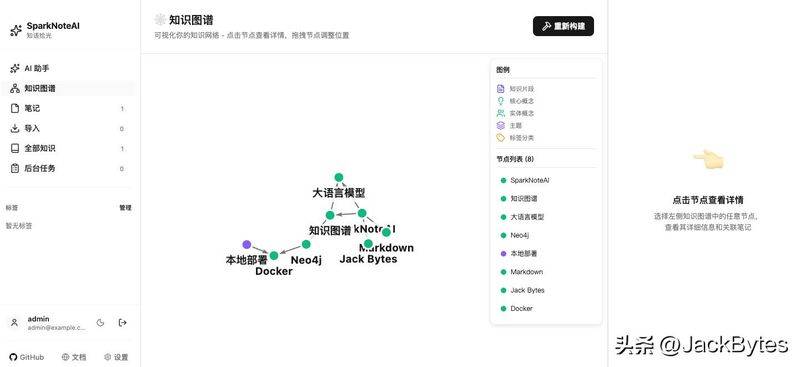Select Docker in the node list
800x367 pixels.
tap(546, 309)
